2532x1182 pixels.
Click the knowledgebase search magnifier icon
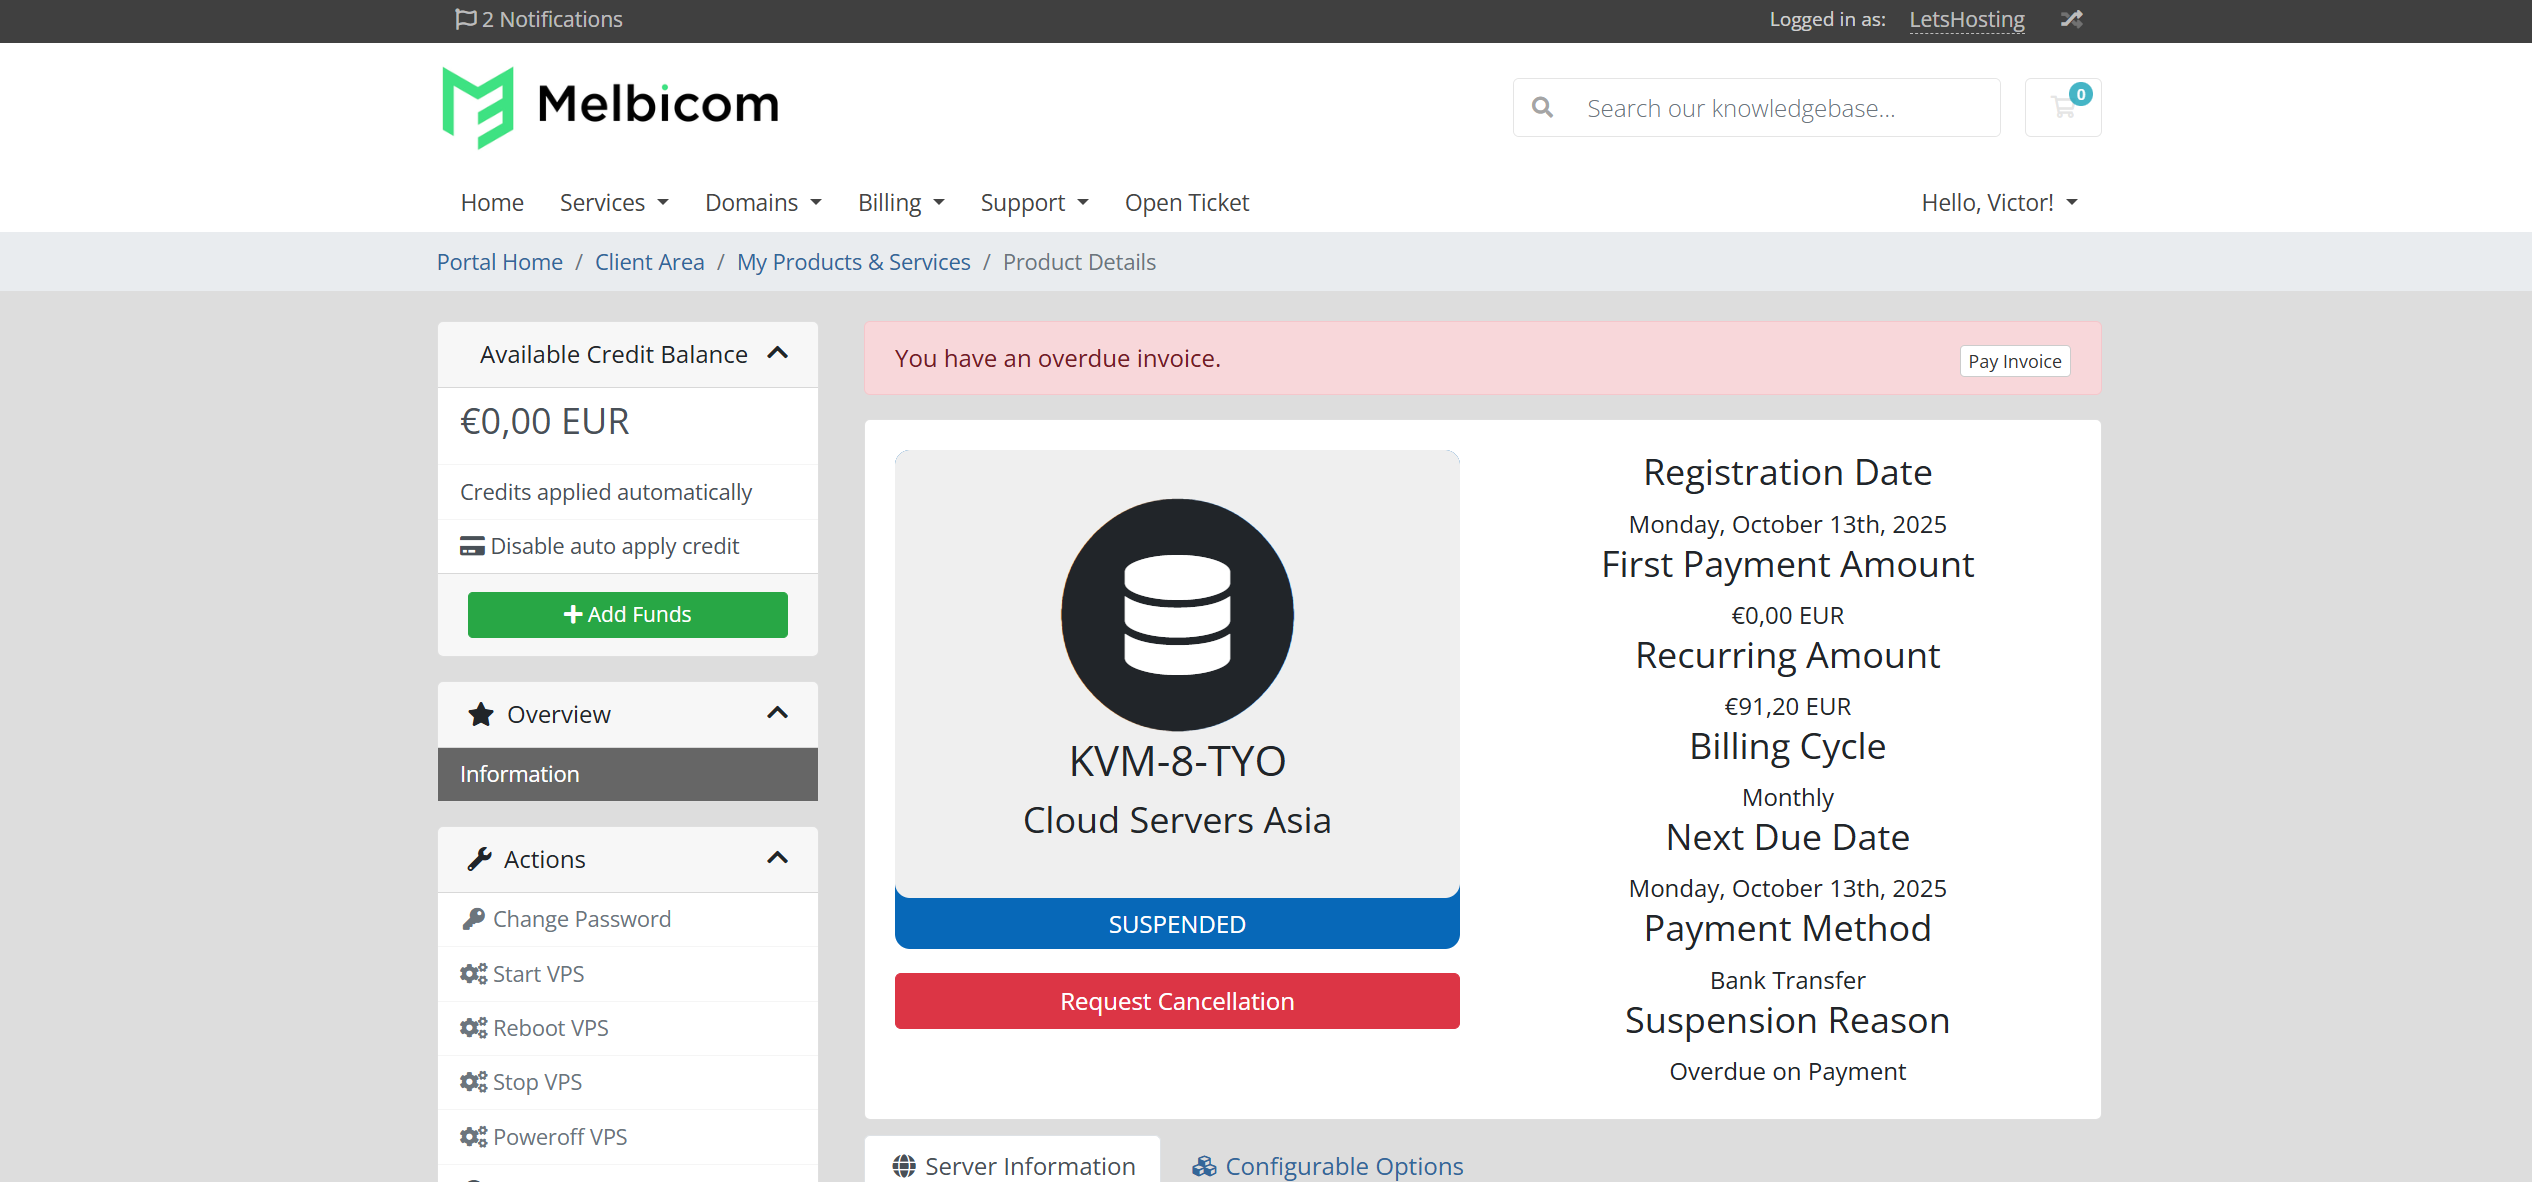(1543, 107)
